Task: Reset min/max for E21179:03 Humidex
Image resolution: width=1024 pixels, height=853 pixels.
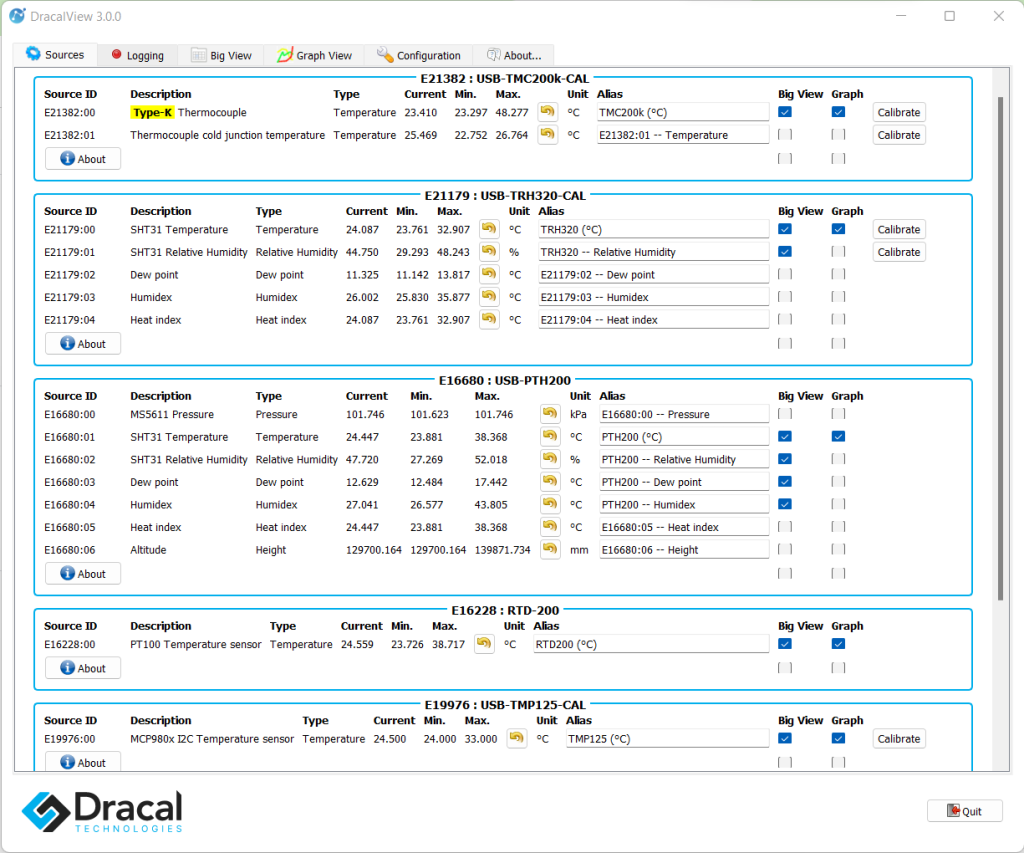Action: click(x=489, y=297)
